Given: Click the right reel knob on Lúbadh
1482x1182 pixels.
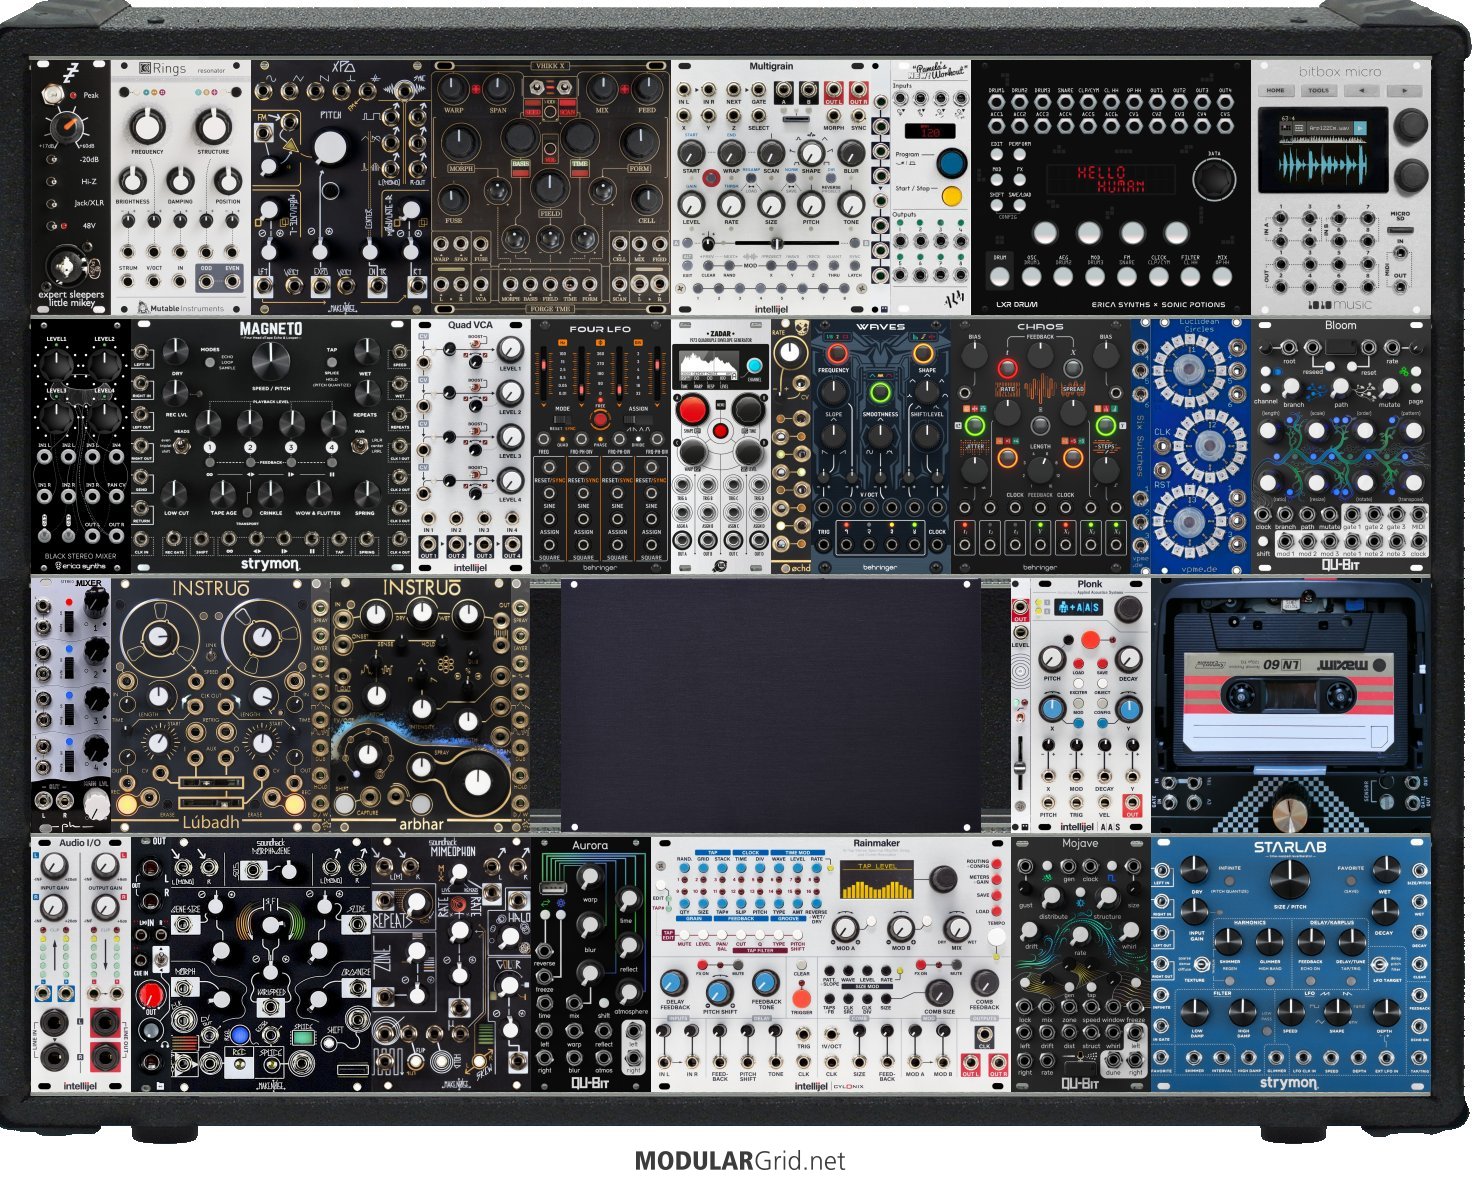Looking at the screenshot, I should coord(261,636).
